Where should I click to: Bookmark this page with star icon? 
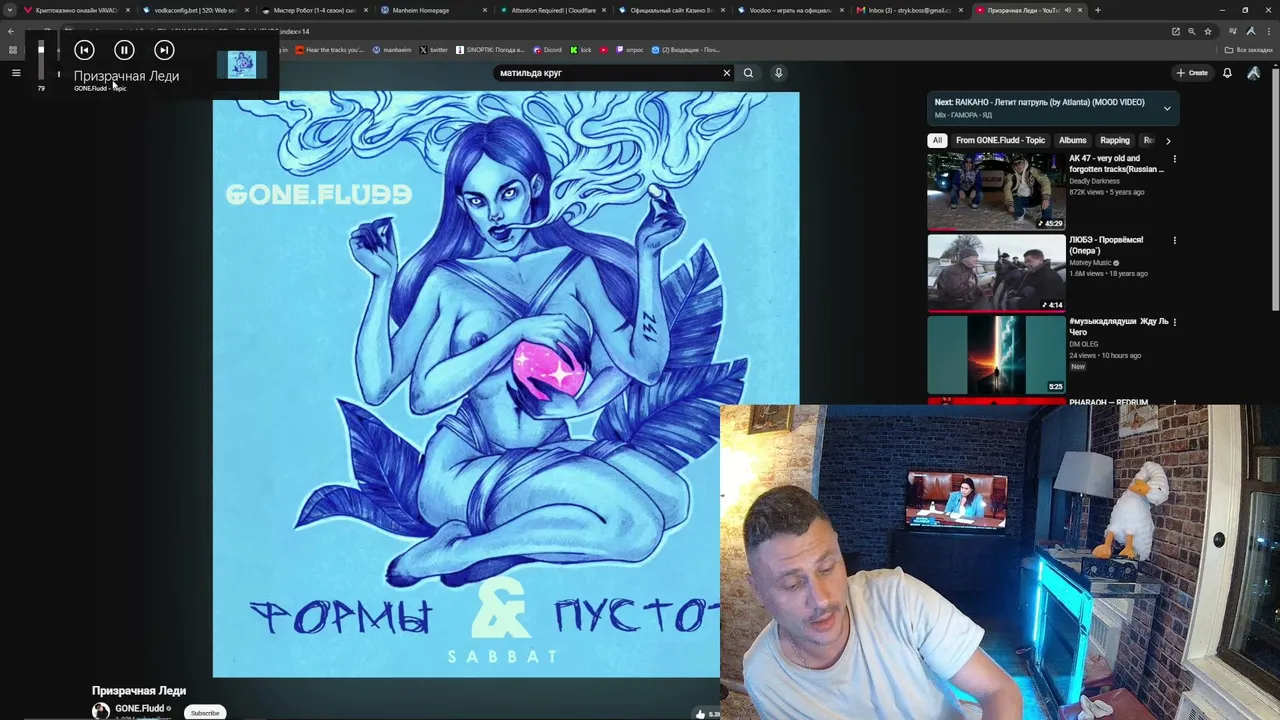pos(1207,31)
